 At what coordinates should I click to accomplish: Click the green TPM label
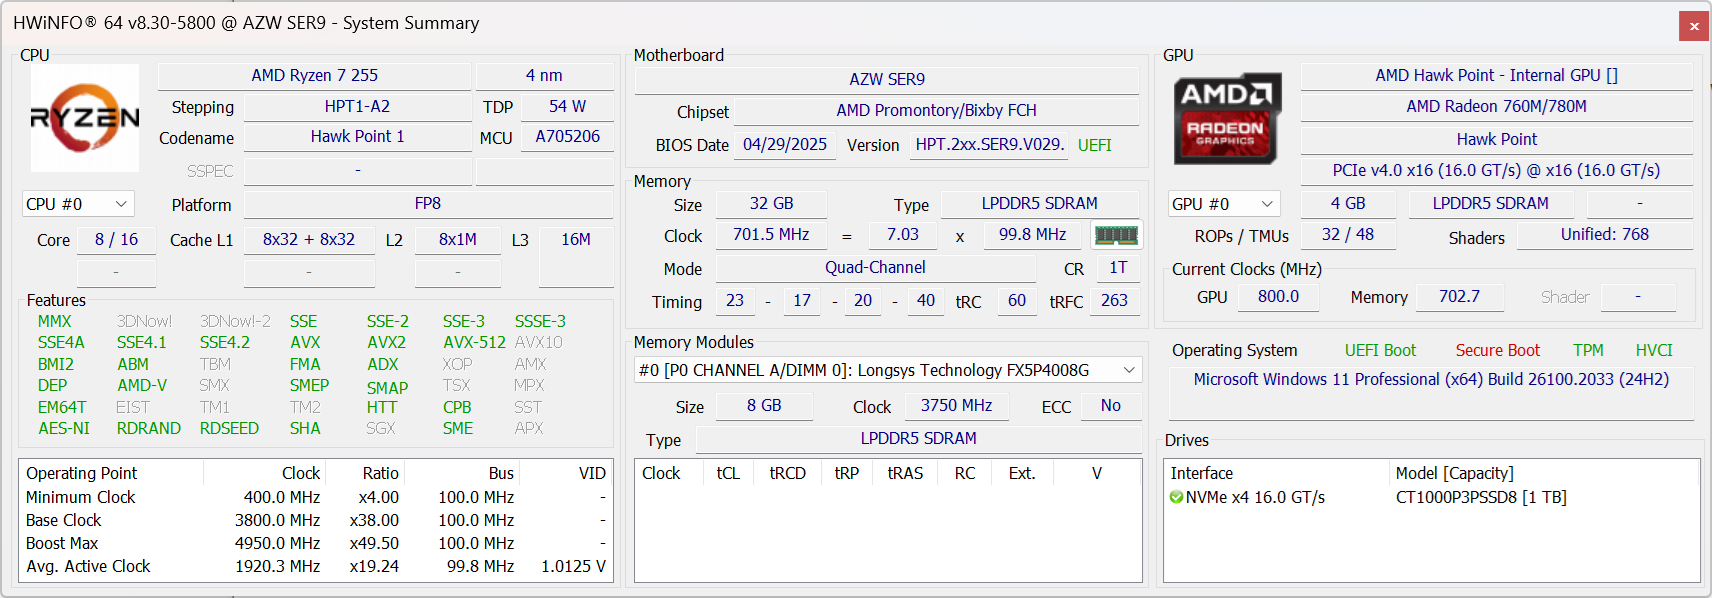[x=1588, y=351]
